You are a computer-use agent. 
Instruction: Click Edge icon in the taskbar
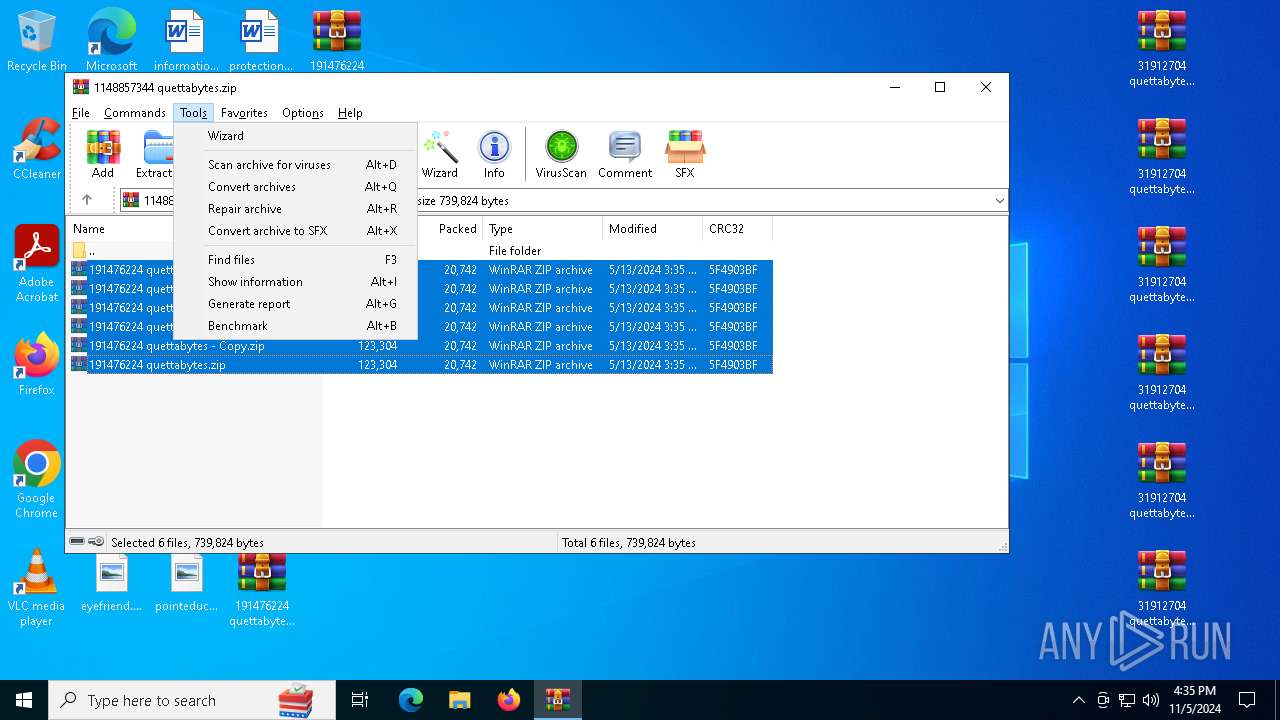(x=411, y=700)
